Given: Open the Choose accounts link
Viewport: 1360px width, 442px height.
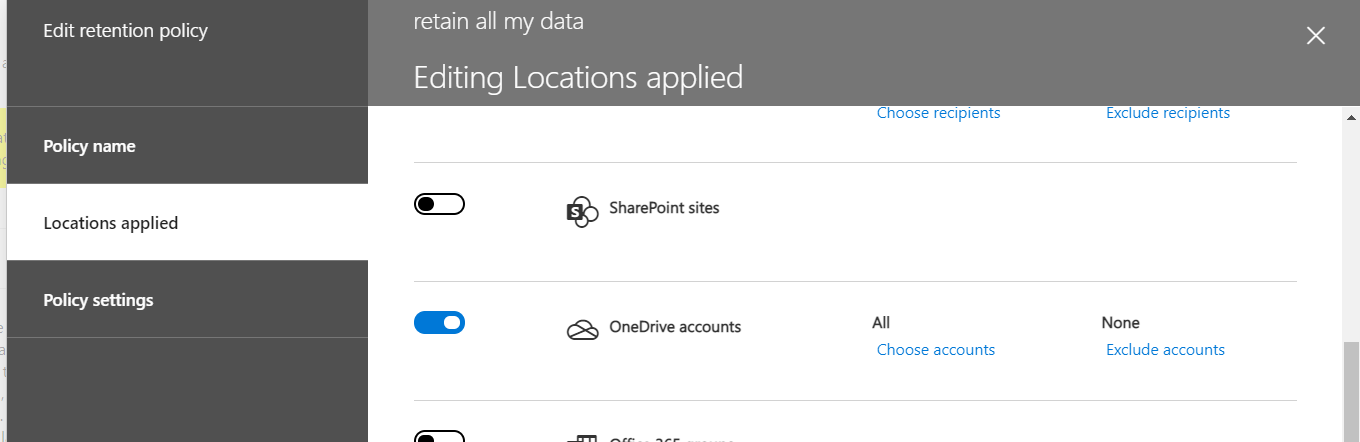Looking at the screenshot, I should coord(936,350).
